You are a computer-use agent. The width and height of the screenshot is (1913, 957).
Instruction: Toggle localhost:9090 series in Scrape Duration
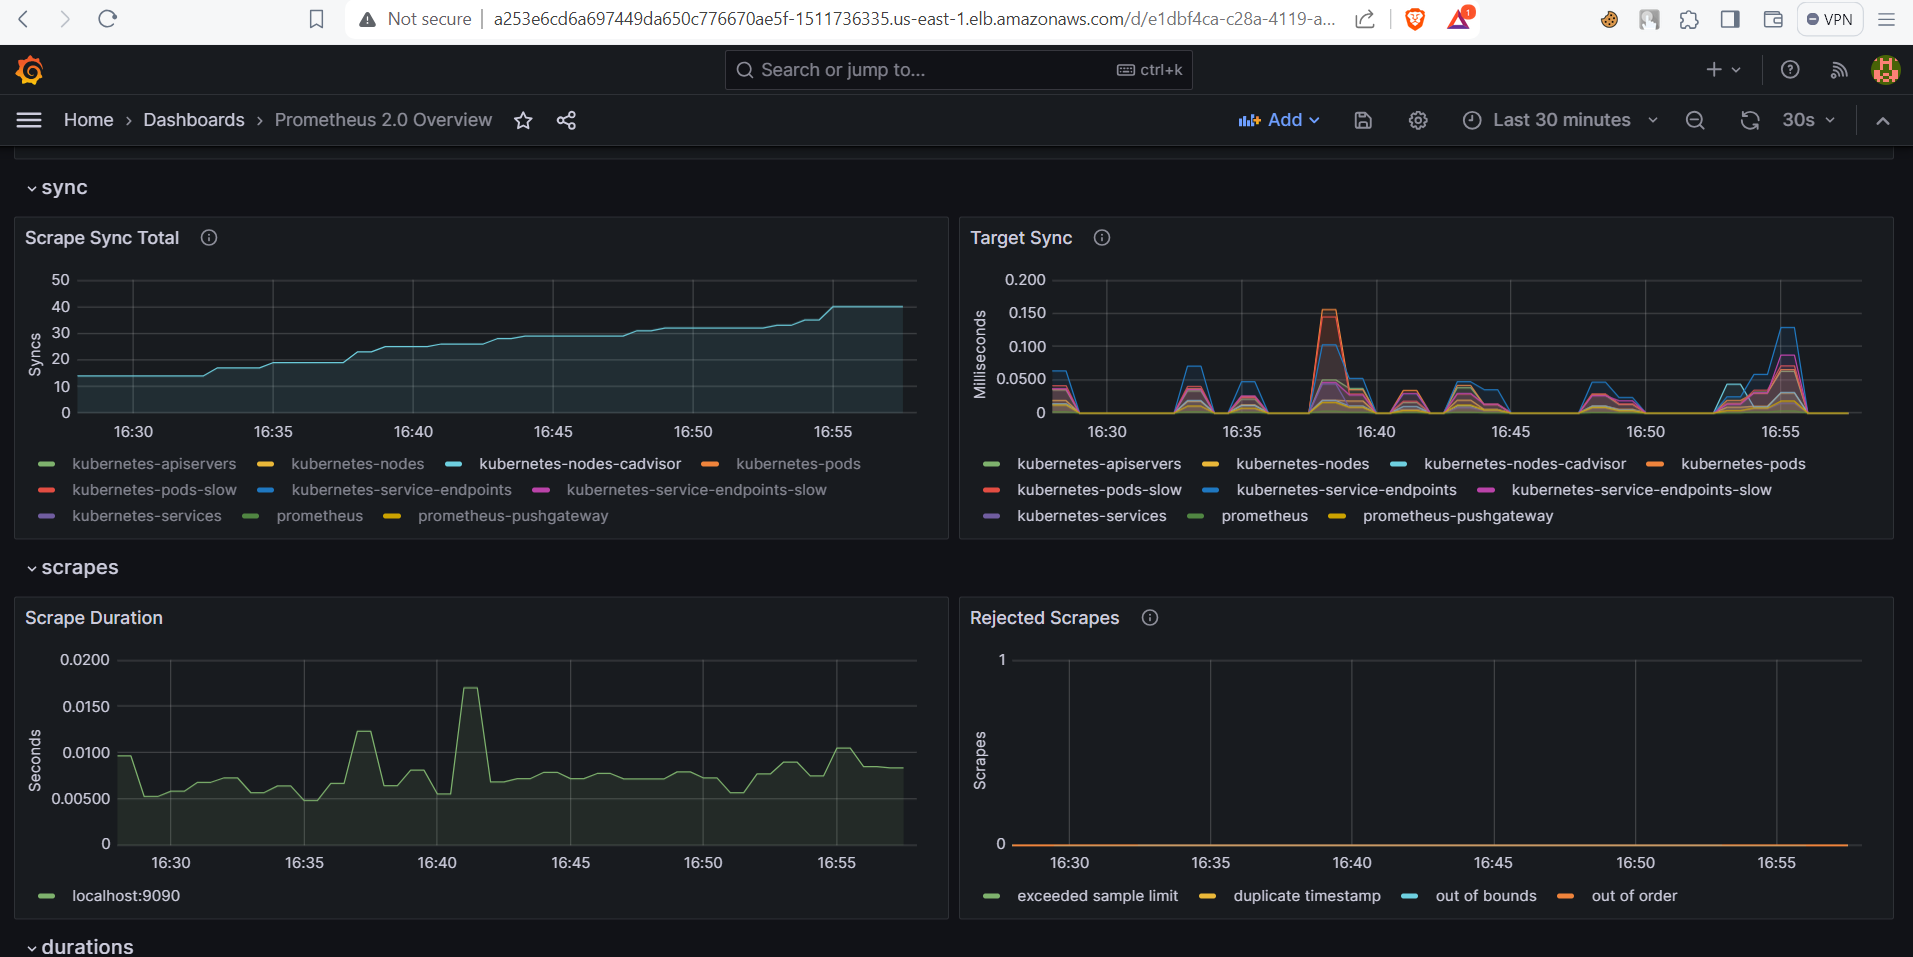click(x=126, y=896)
